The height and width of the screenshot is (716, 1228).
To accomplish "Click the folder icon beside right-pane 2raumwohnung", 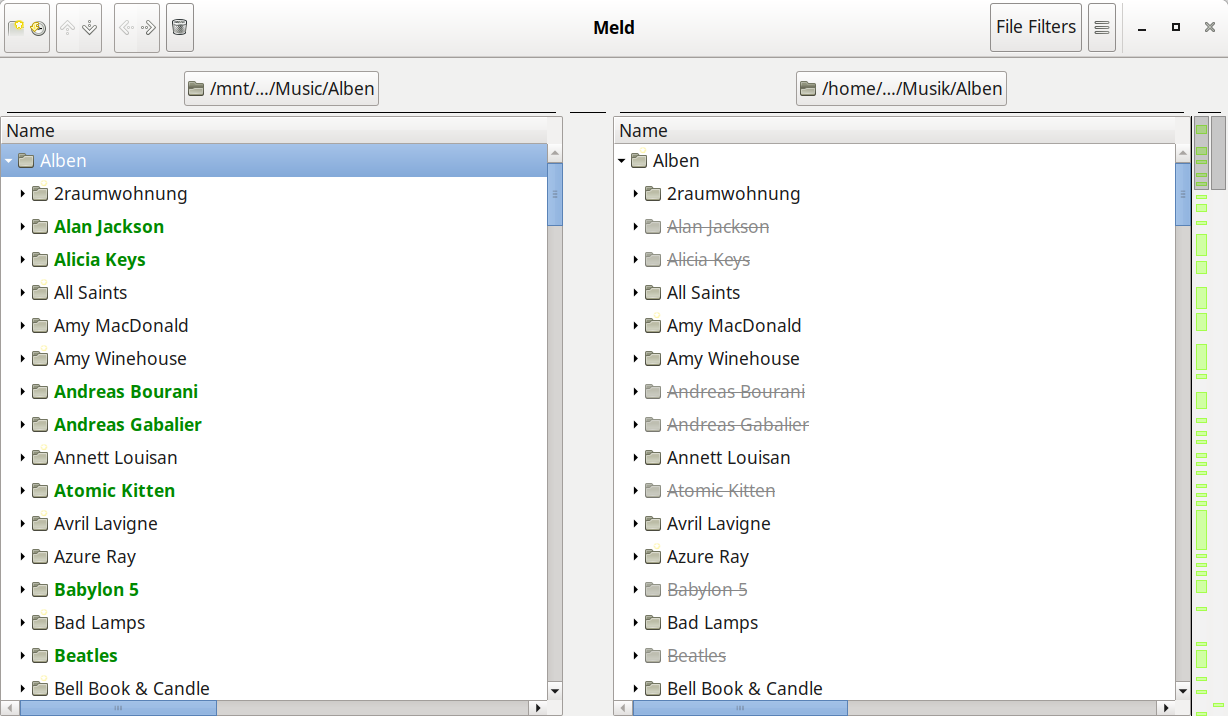I will (653, 194).
